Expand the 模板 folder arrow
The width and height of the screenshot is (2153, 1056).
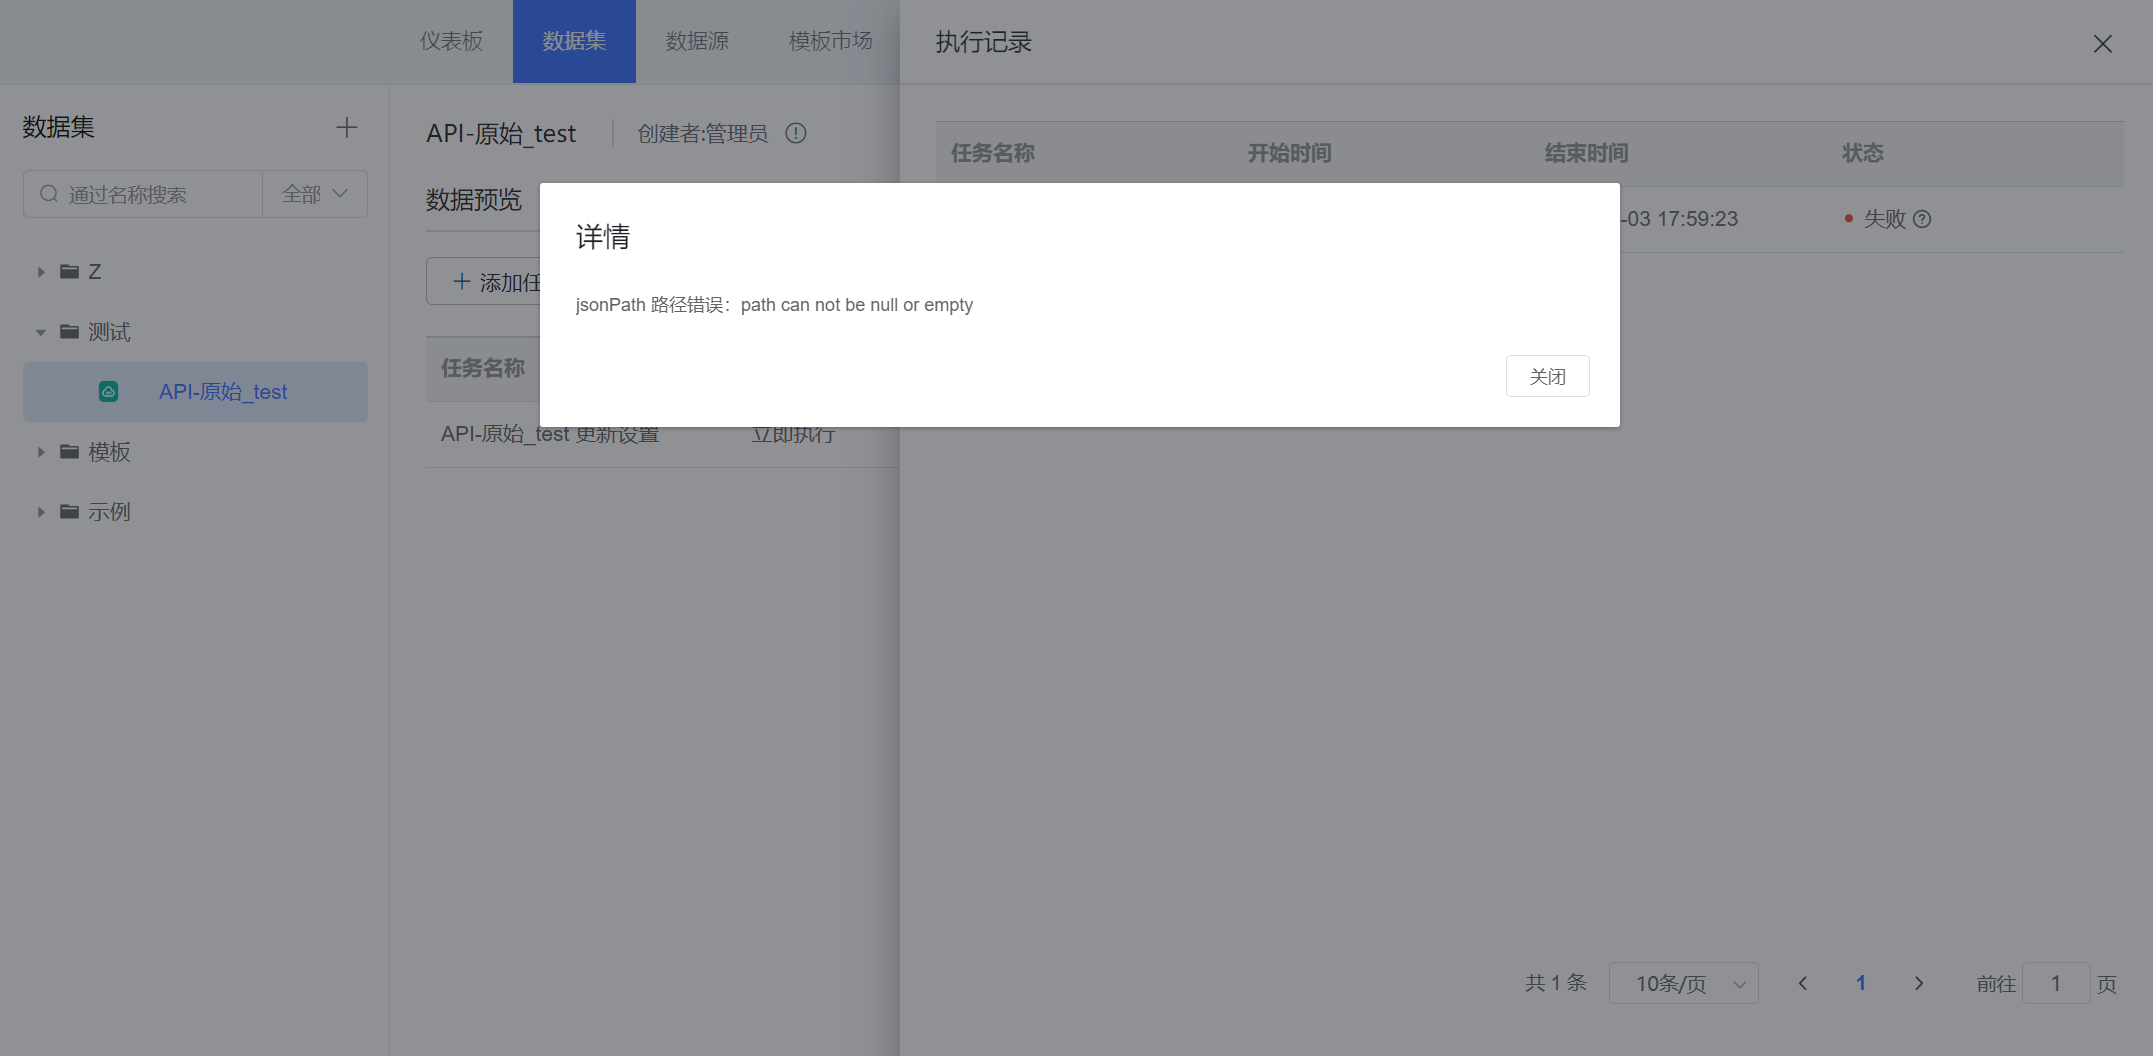41,452
